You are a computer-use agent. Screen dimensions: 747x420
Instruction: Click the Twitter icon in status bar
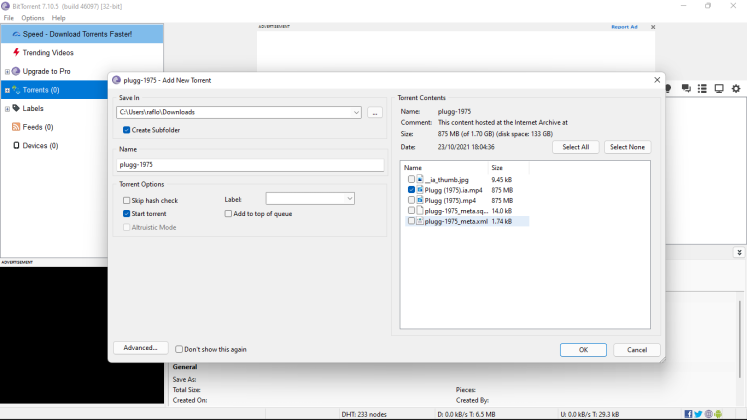click(x=698, y=414)
